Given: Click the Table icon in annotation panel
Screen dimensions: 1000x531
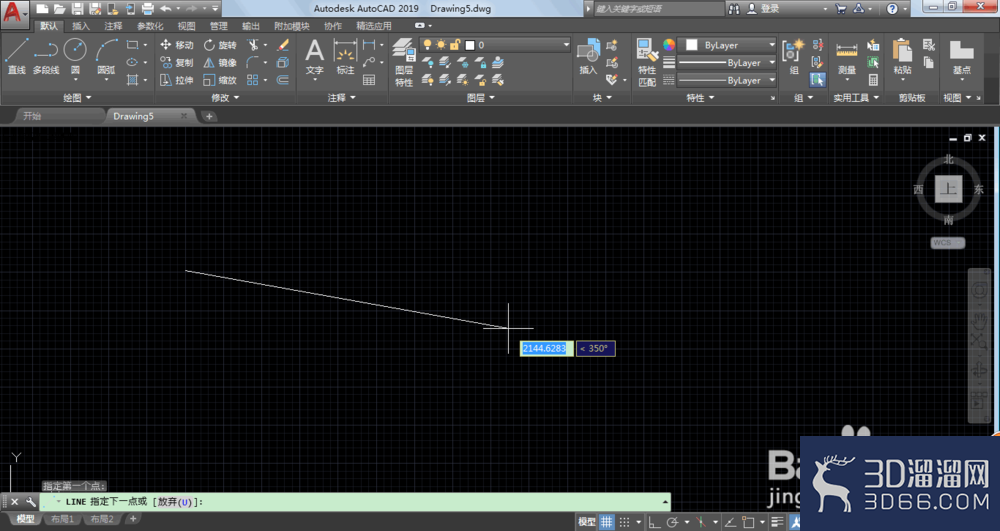Looking at the screenshot, I should click(x=369, y=80).
